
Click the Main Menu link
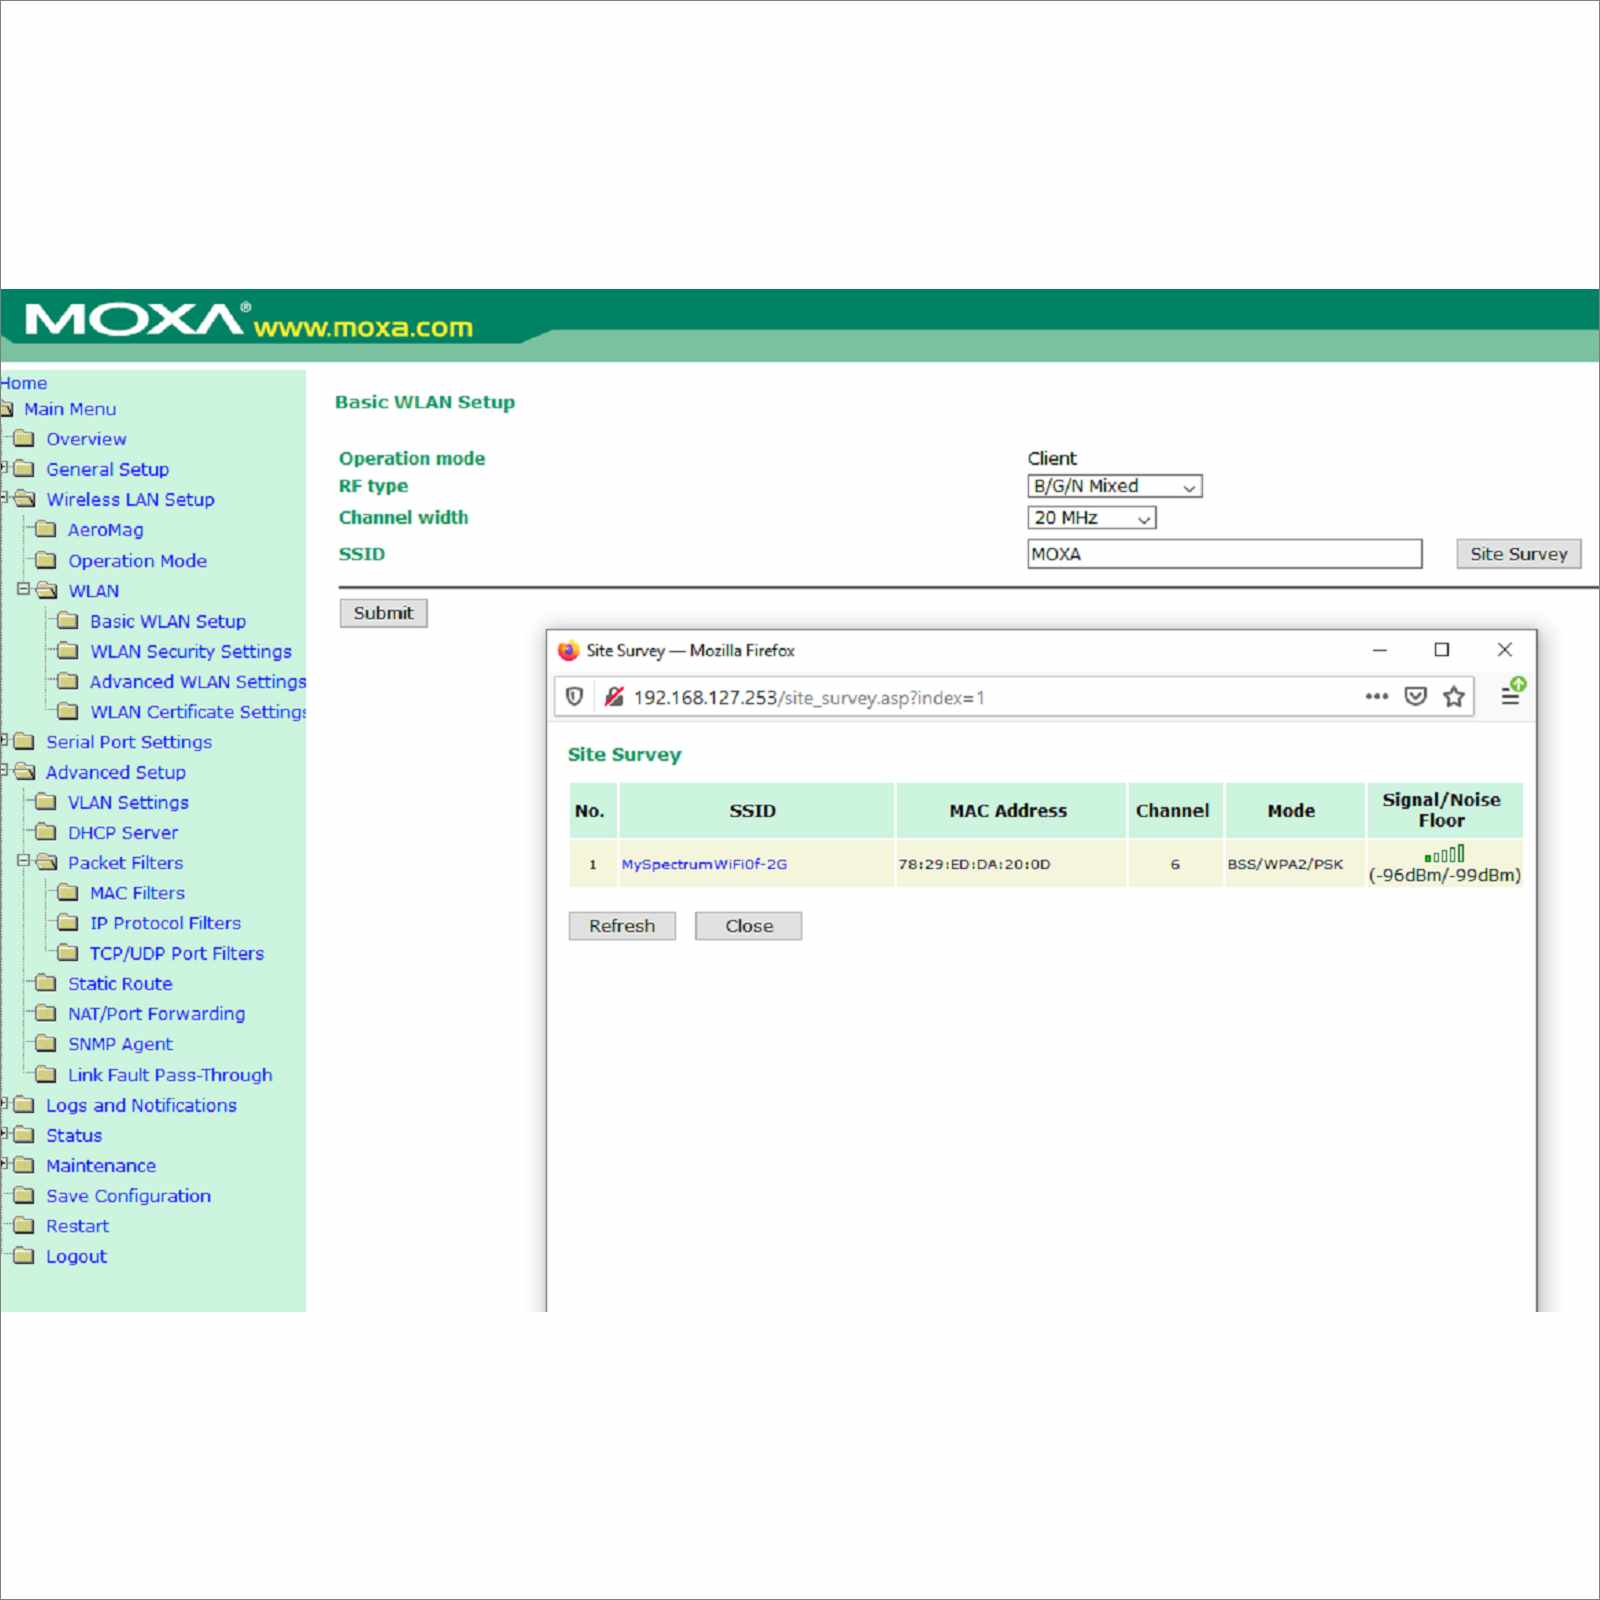(70, 408)
